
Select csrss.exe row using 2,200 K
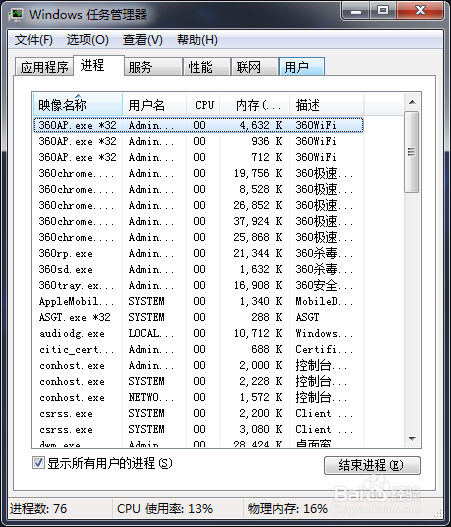pos(198,413)
